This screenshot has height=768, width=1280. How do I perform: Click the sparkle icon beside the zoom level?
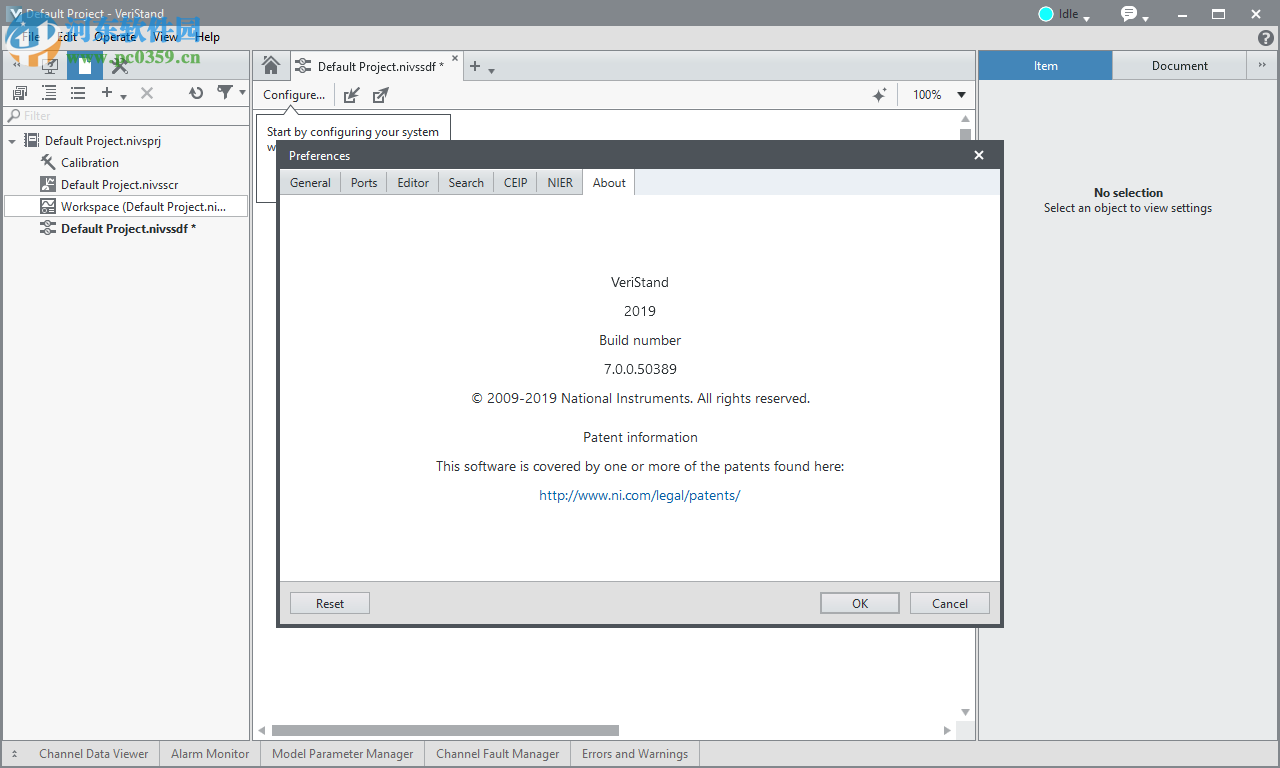tap(879, 95)
